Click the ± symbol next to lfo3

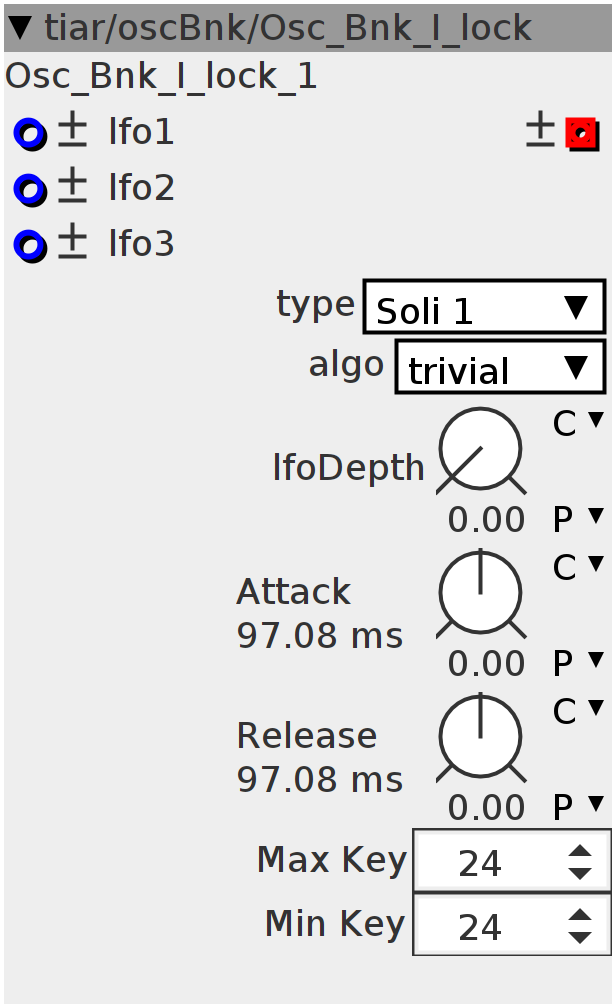72,241
